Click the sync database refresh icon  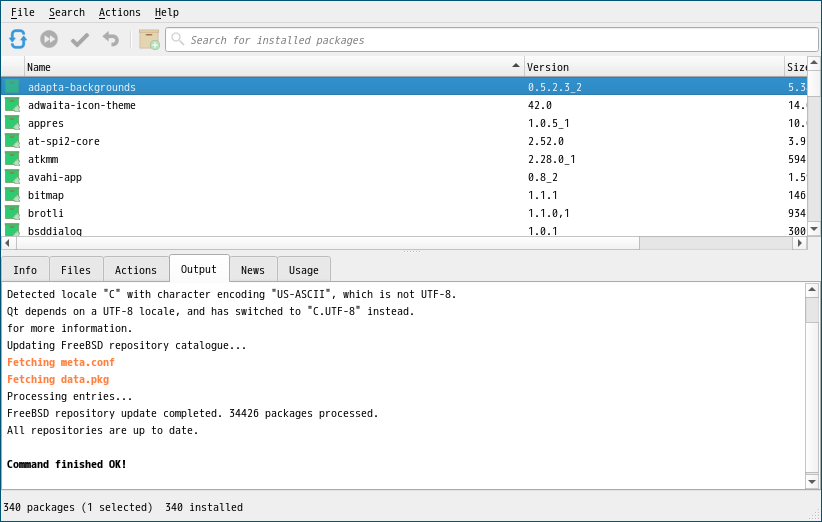(x=18, y=39)
